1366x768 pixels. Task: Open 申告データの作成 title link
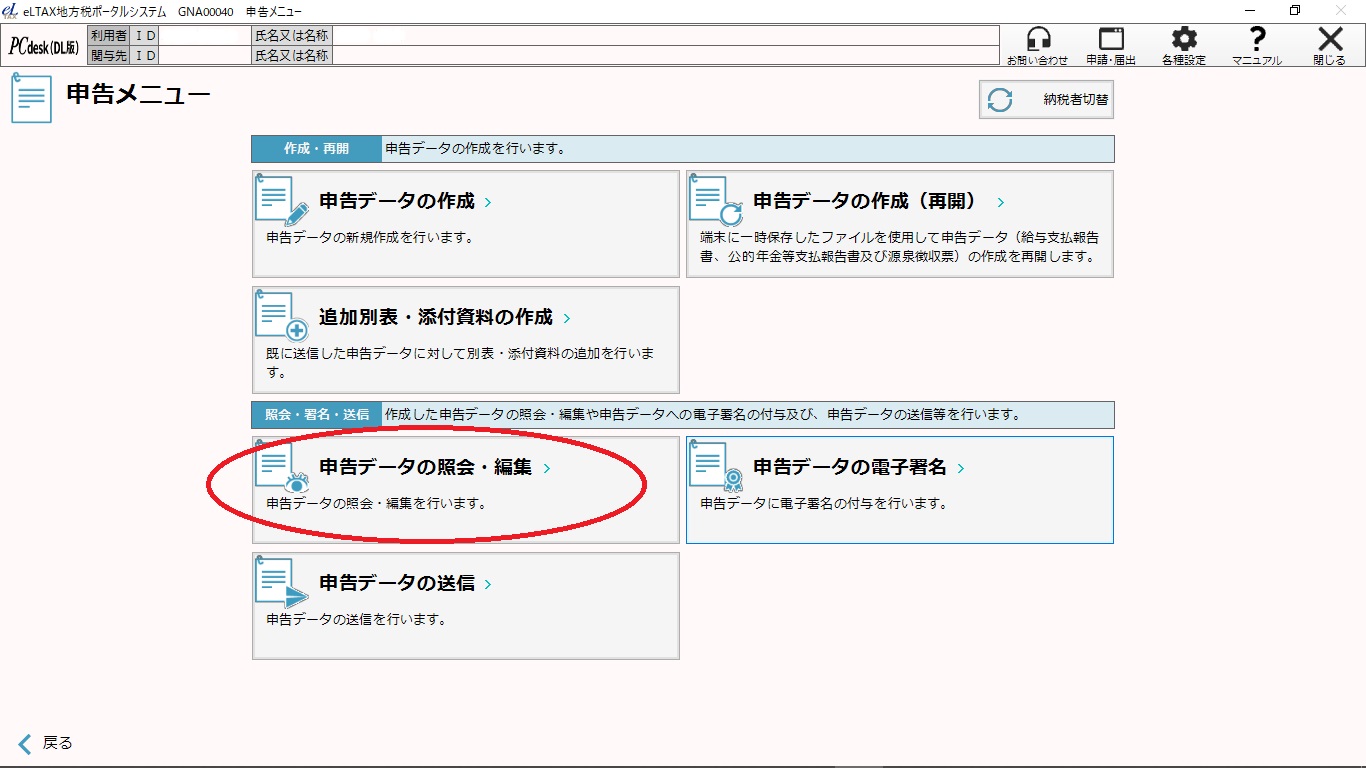(x=397, y=201)
